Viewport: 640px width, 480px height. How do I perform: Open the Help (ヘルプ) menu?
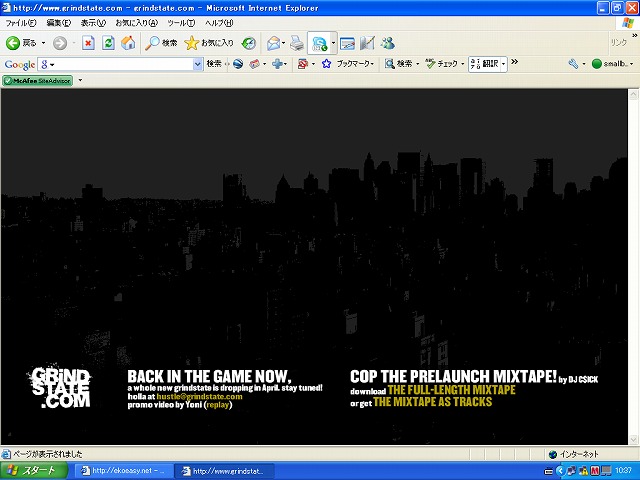click(x=219, y=23)
